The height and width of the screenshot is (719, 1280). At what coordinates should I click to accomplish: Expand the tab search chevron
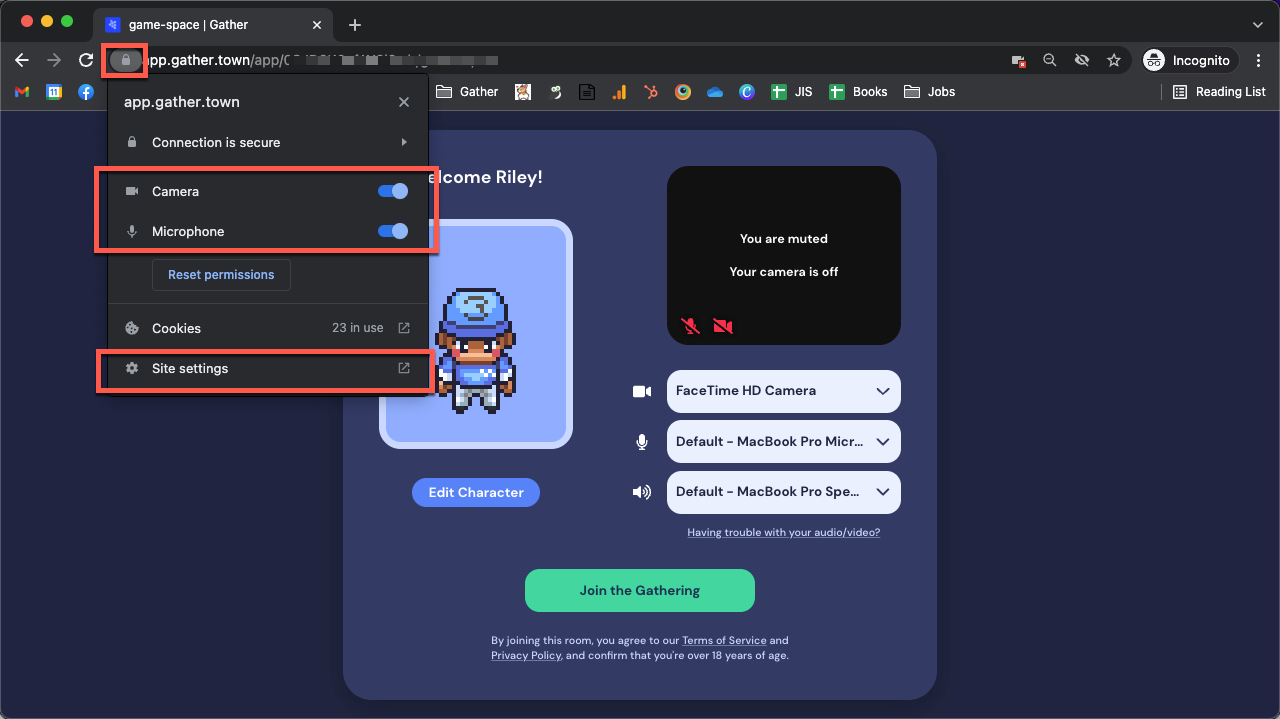click(1258, 24)
